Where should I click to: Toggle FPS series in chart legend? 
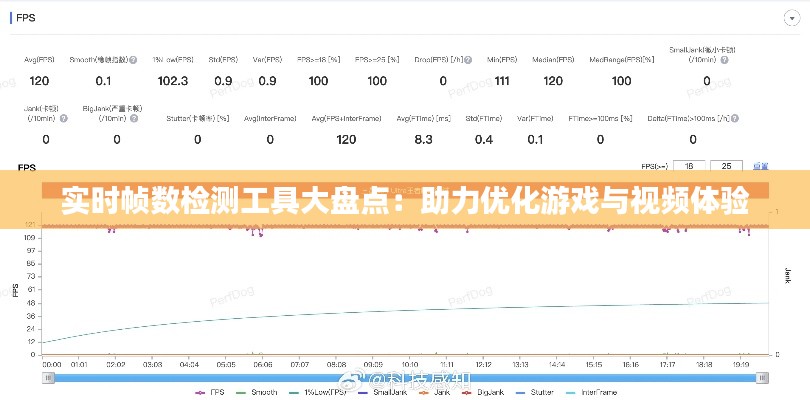pyautogui.click(x=210, y=392)
